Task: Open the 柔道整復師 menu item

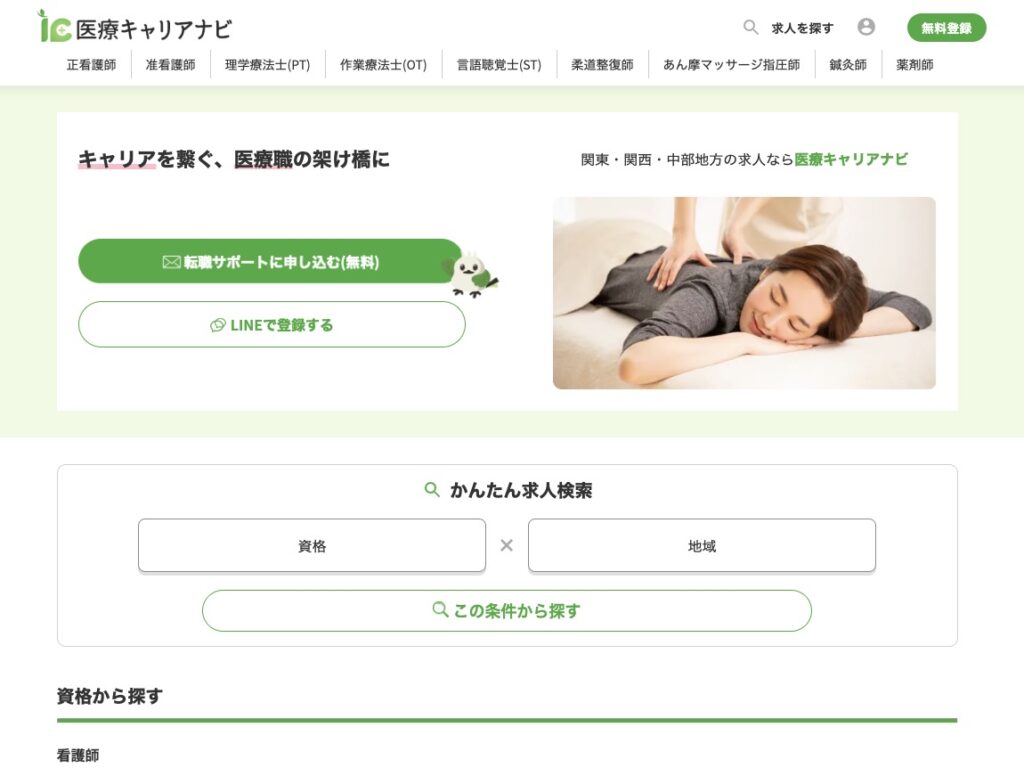Action: click(x=602, y=65)
